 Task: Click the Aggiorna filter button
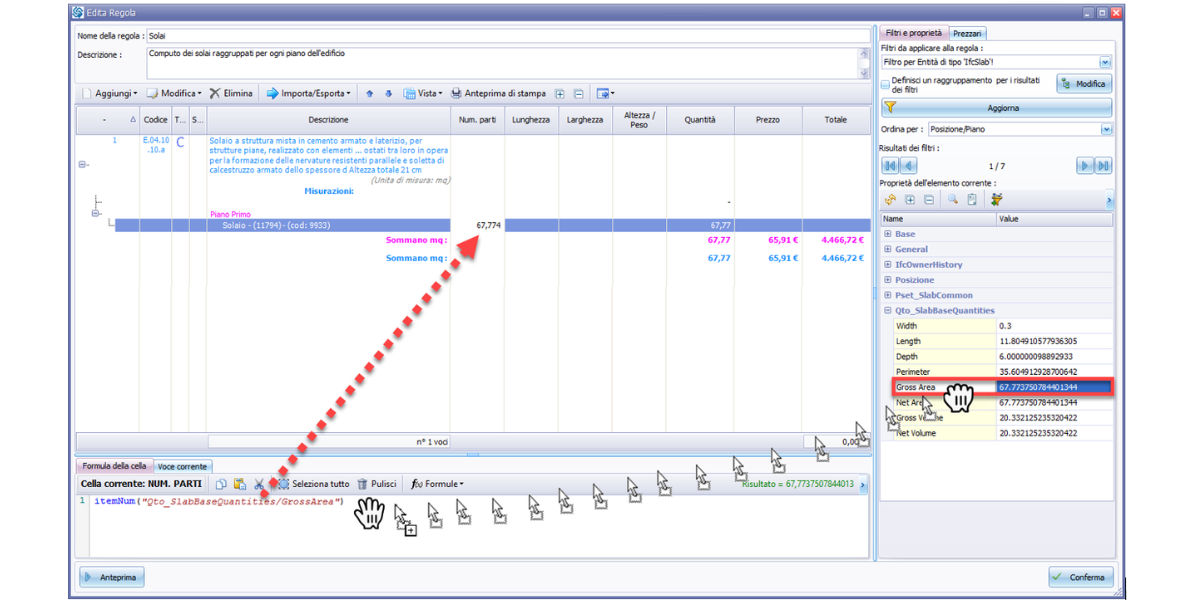pos(996,108)
